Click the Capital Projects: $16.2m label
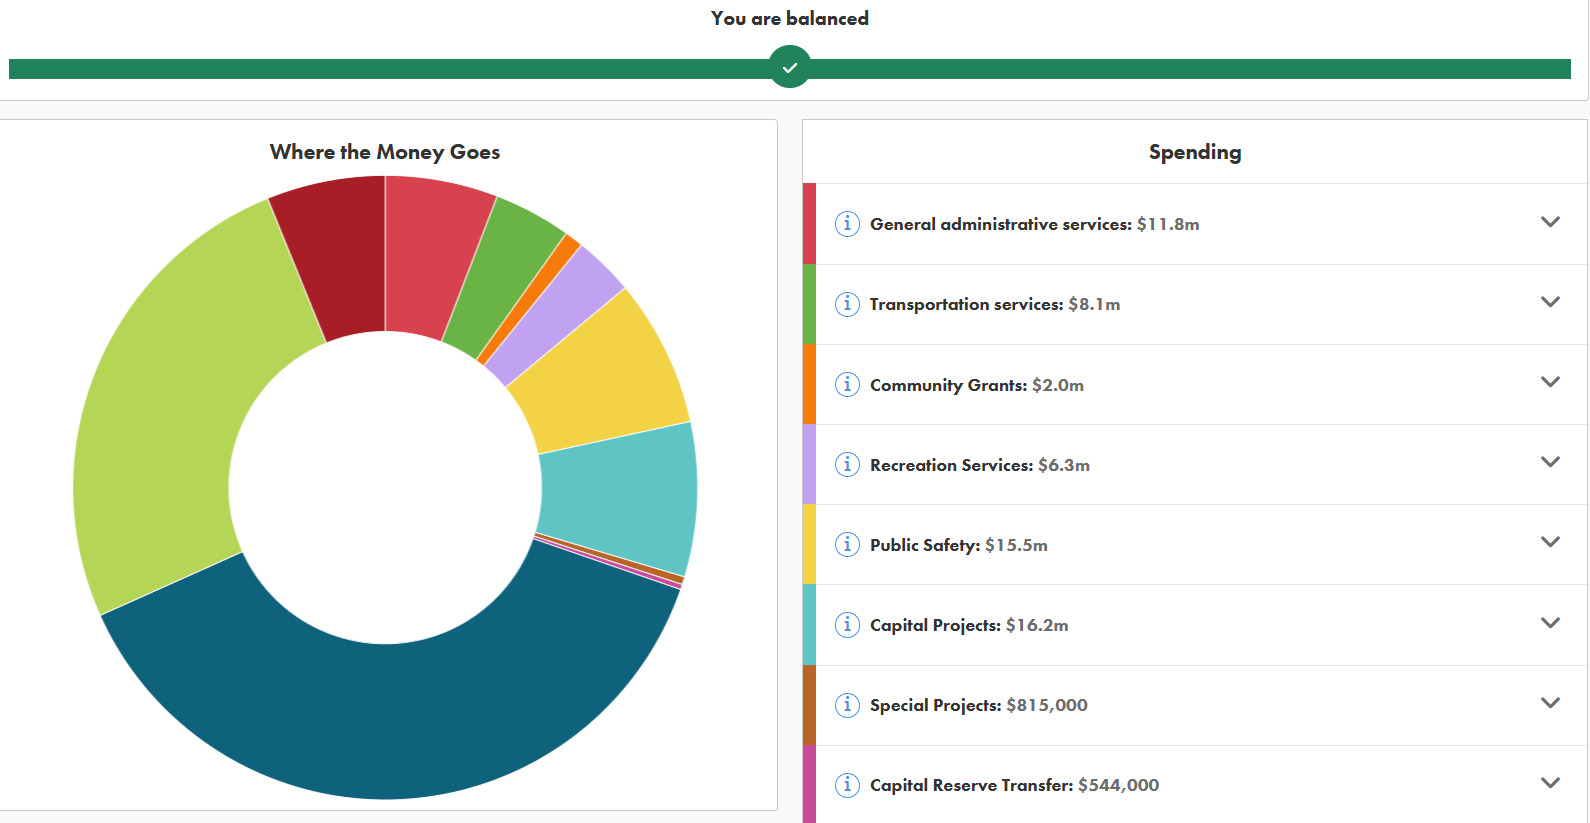Image resolution: width=1590 pixels, height=823 pixels. (x=968, y=625)
